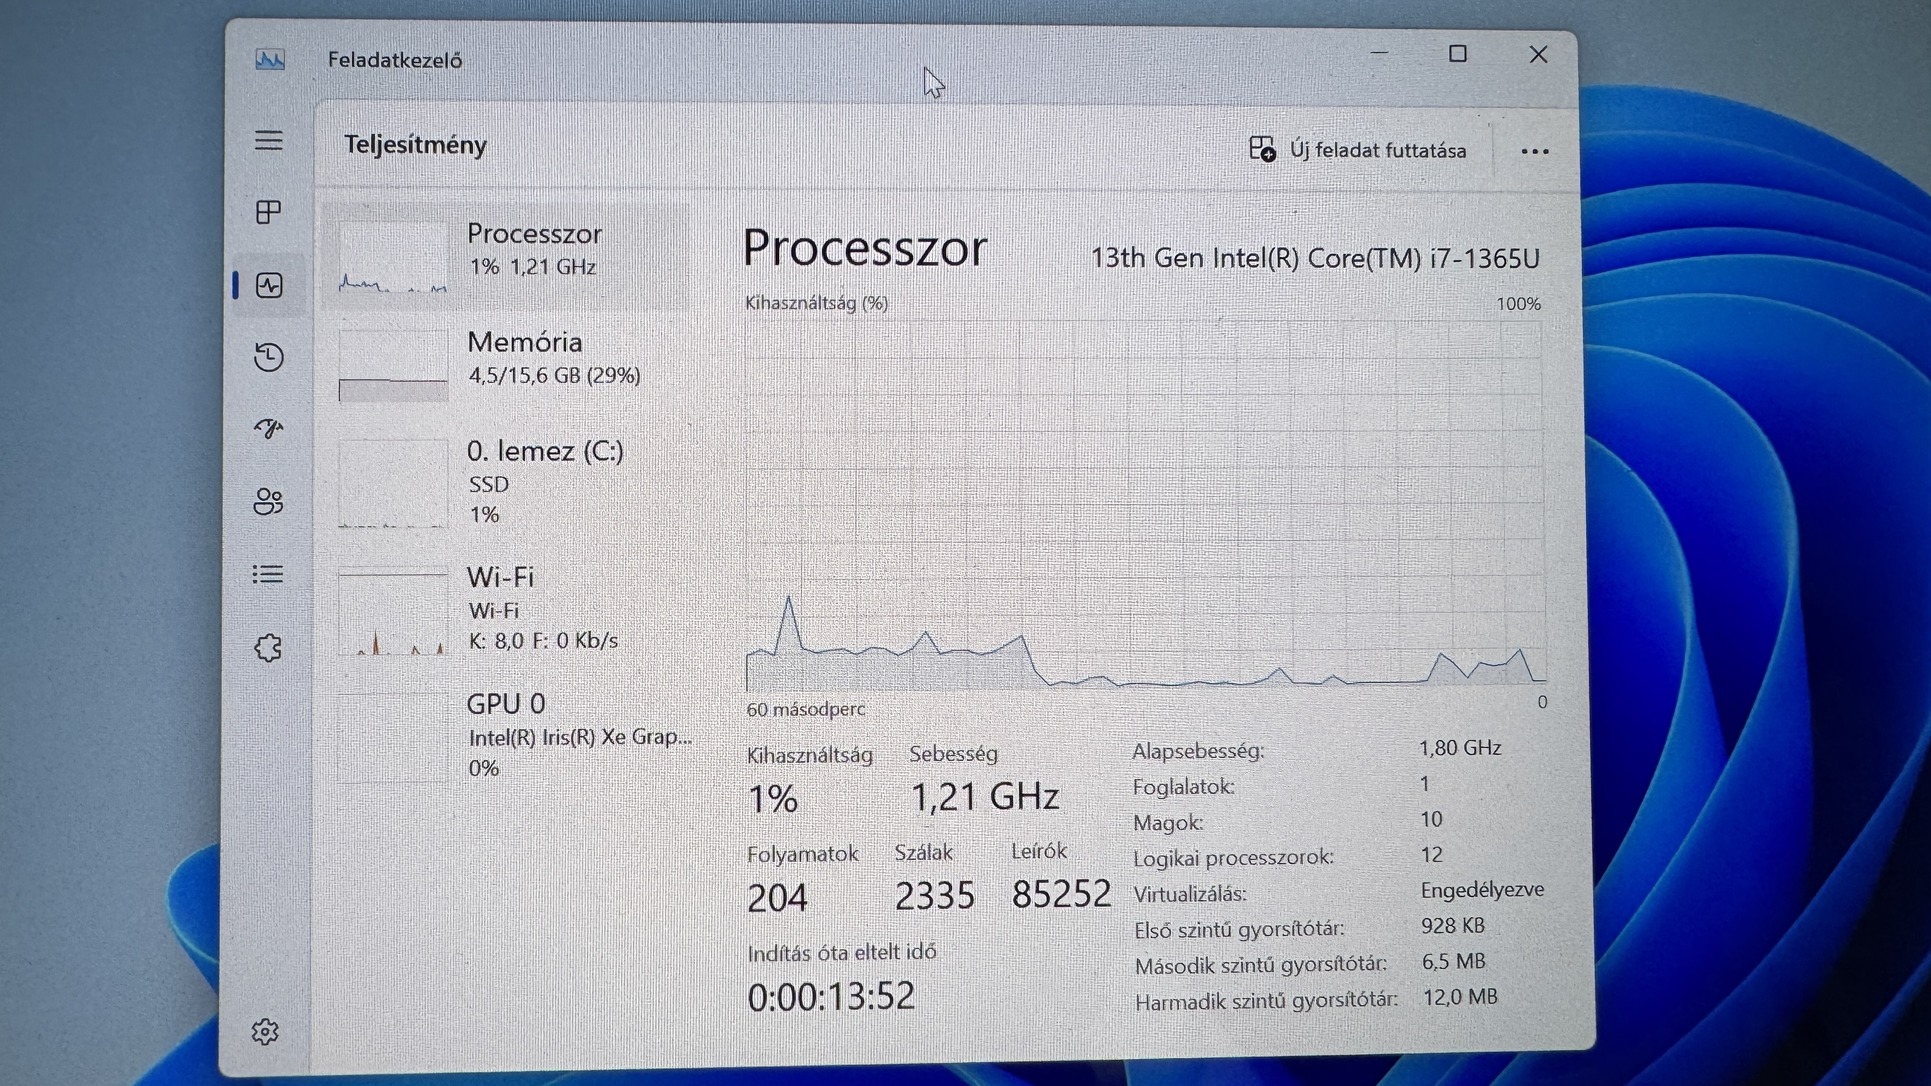Open Task Manager settings gear
The image size is (1931, 1086).
[x=265, y=1031]
